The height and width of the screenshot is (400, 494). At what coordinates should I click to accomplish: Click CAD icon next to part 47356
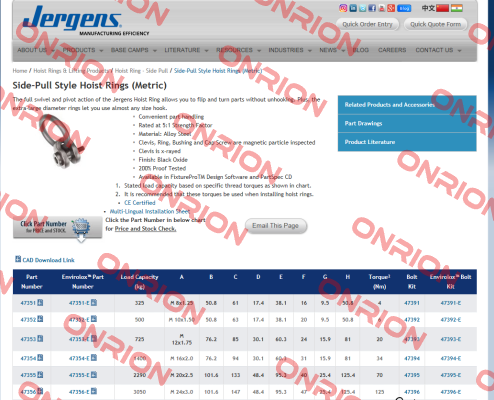pyautogui.click(x=40, y=391)
